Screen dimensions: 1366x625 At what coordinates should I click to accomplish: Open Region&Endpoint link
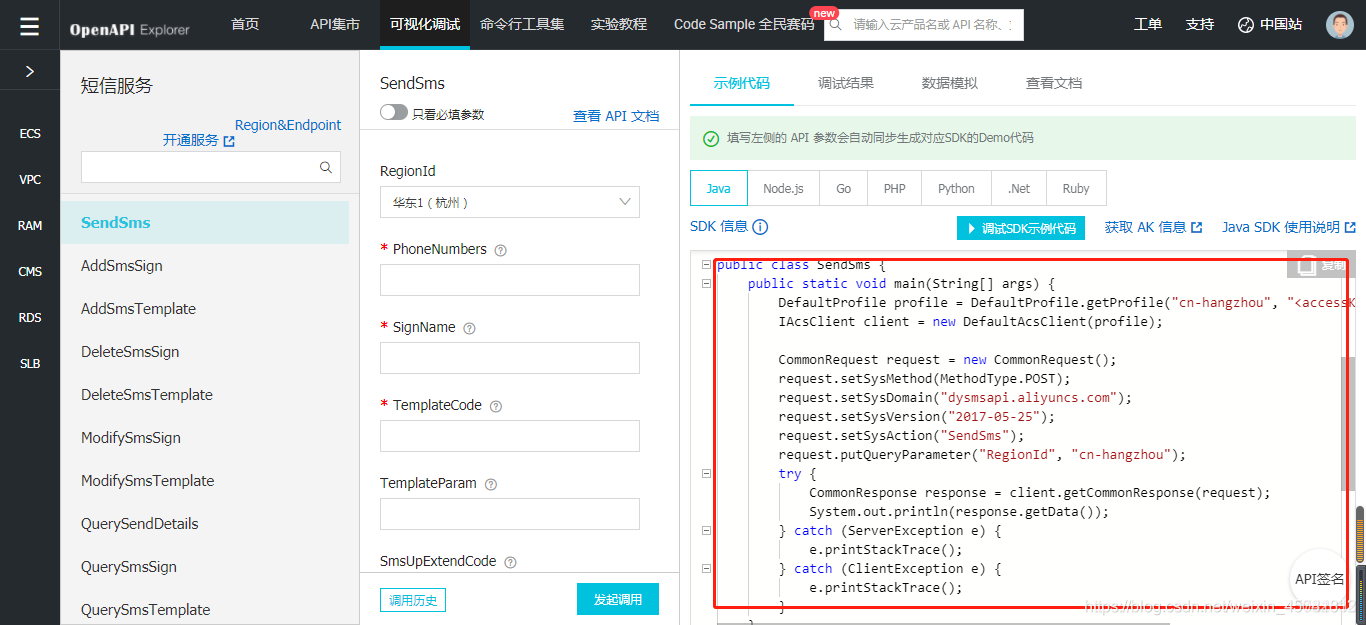point(288,125)
